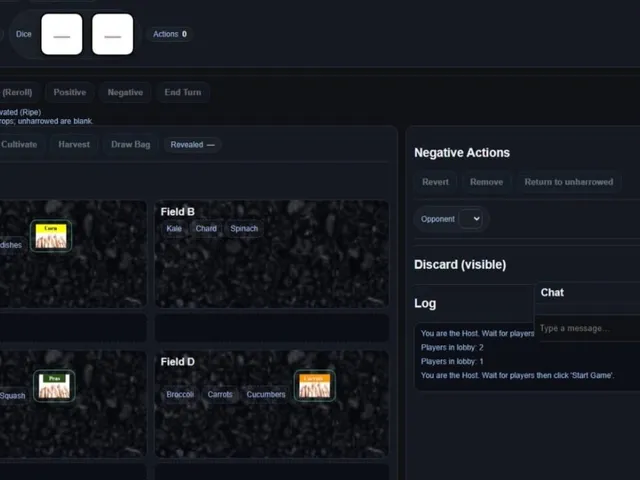640x480 pixels.
Task: Select the Chard tag in Field B
Action: 206,229
